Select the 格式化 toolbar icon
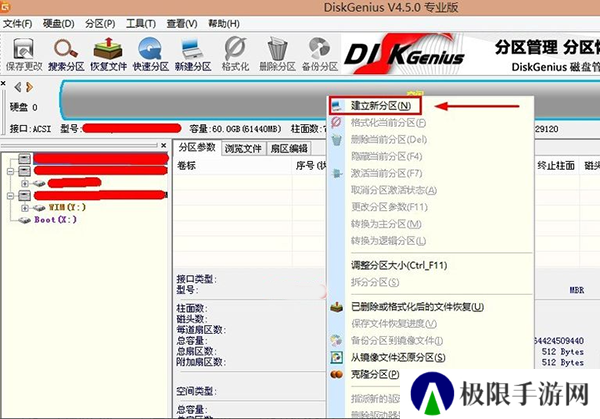Image resolution: width=600 pixels, height=419 pixels. 235,54
